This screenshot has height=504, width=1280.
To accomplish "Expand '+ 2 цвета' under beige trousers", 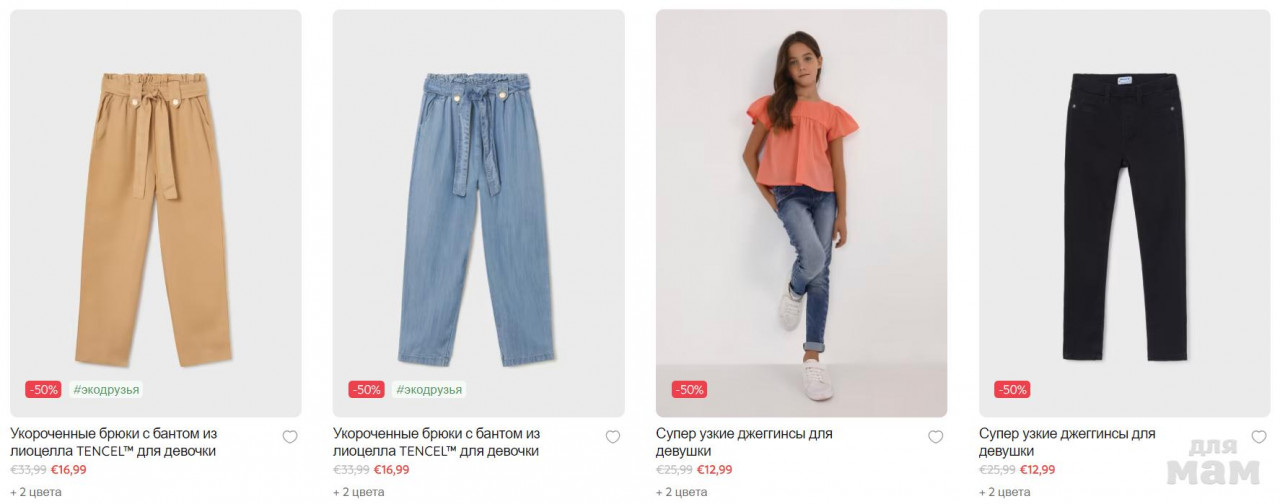I will coord(36,492).
